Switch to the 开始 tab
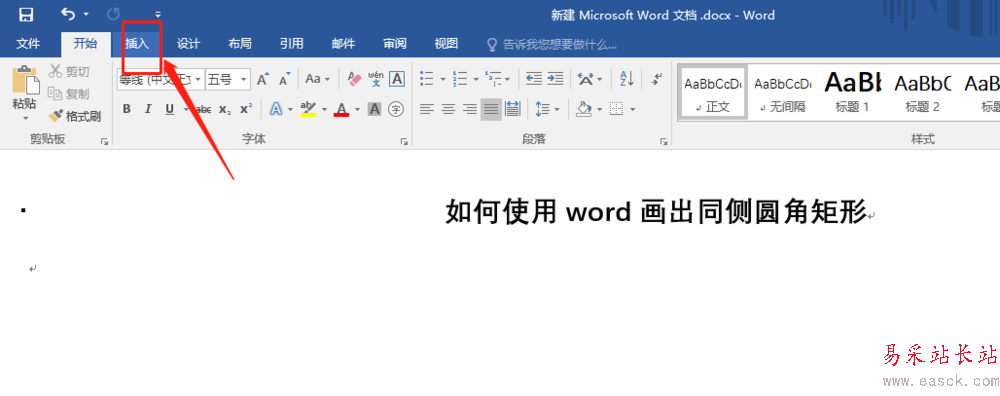 (x=85, y=43)
